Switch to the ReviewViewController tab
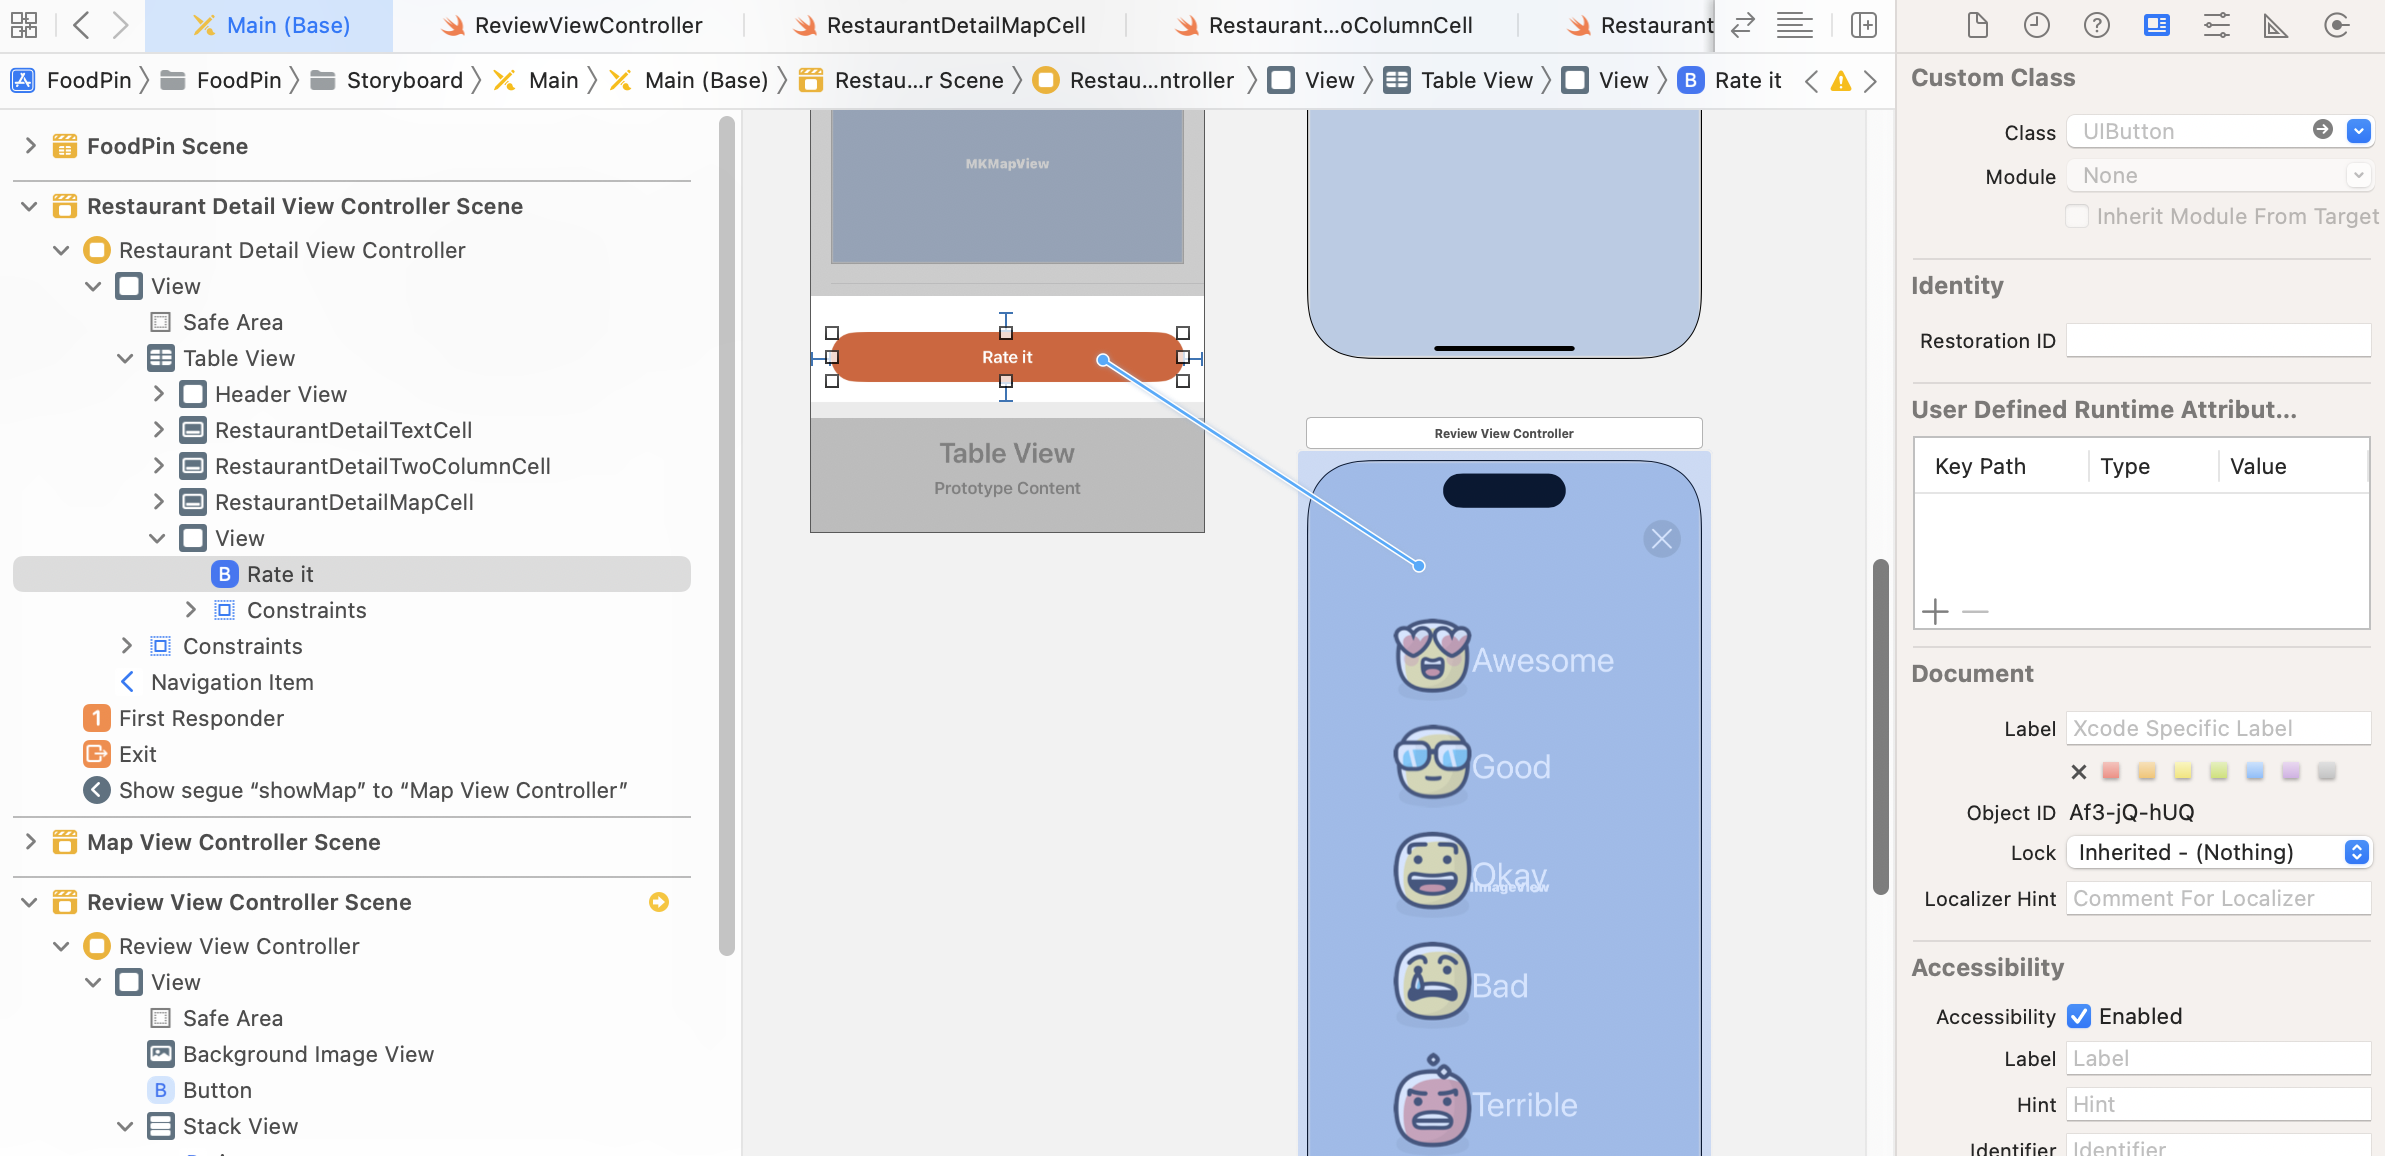 tap(586, 25)
